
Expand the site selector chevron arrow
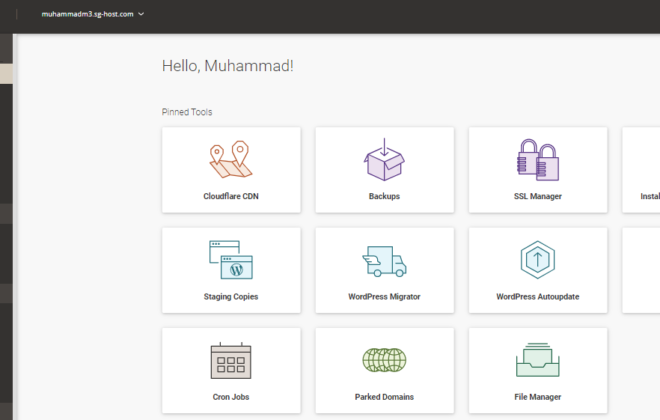(141, 14)
